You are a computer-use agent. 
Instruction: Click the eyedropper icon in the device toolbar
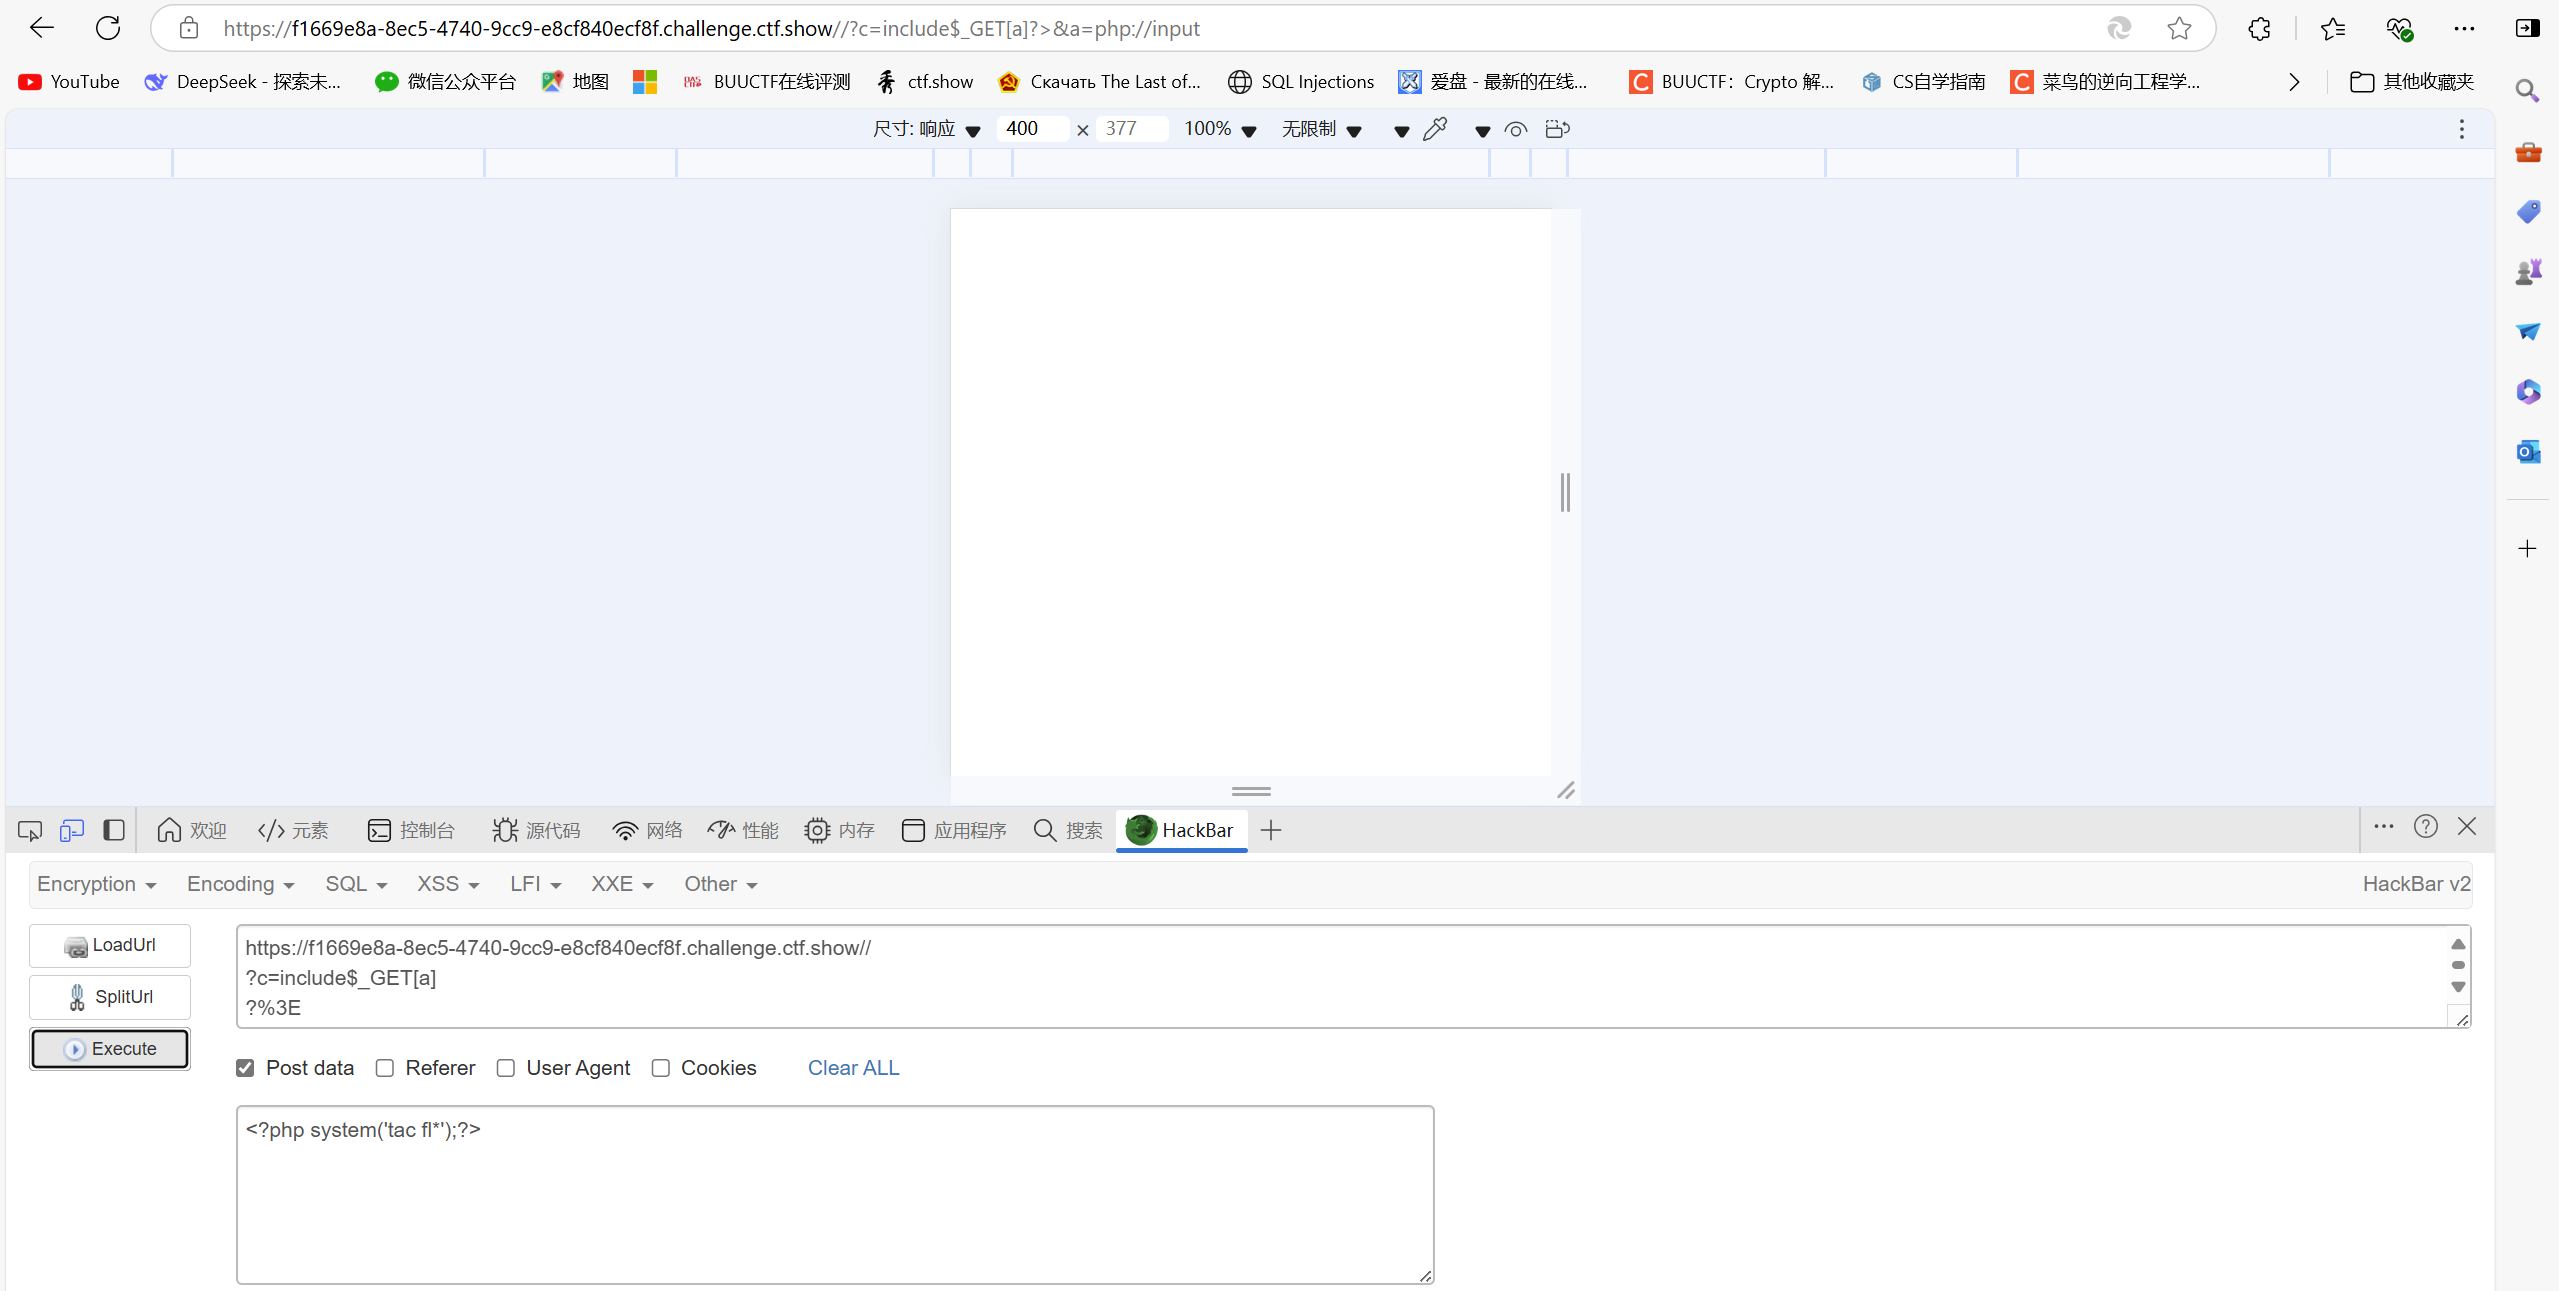pyautogui.click(x=1435, y=129)
